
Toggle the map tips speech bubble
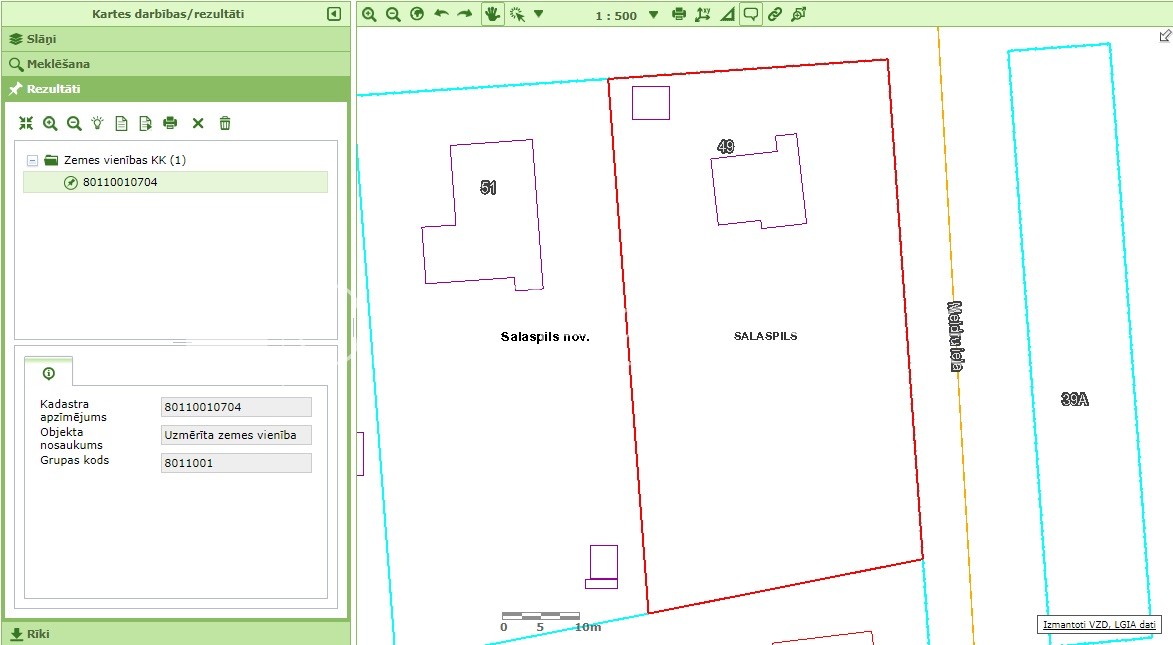pyautogui.click(x=750, y=14)
